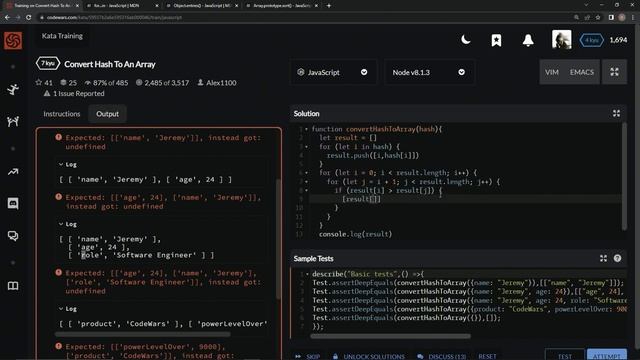This screenshot has width=640, height=360.
Task: Click the ATTEMPT button
Action: 607,355
